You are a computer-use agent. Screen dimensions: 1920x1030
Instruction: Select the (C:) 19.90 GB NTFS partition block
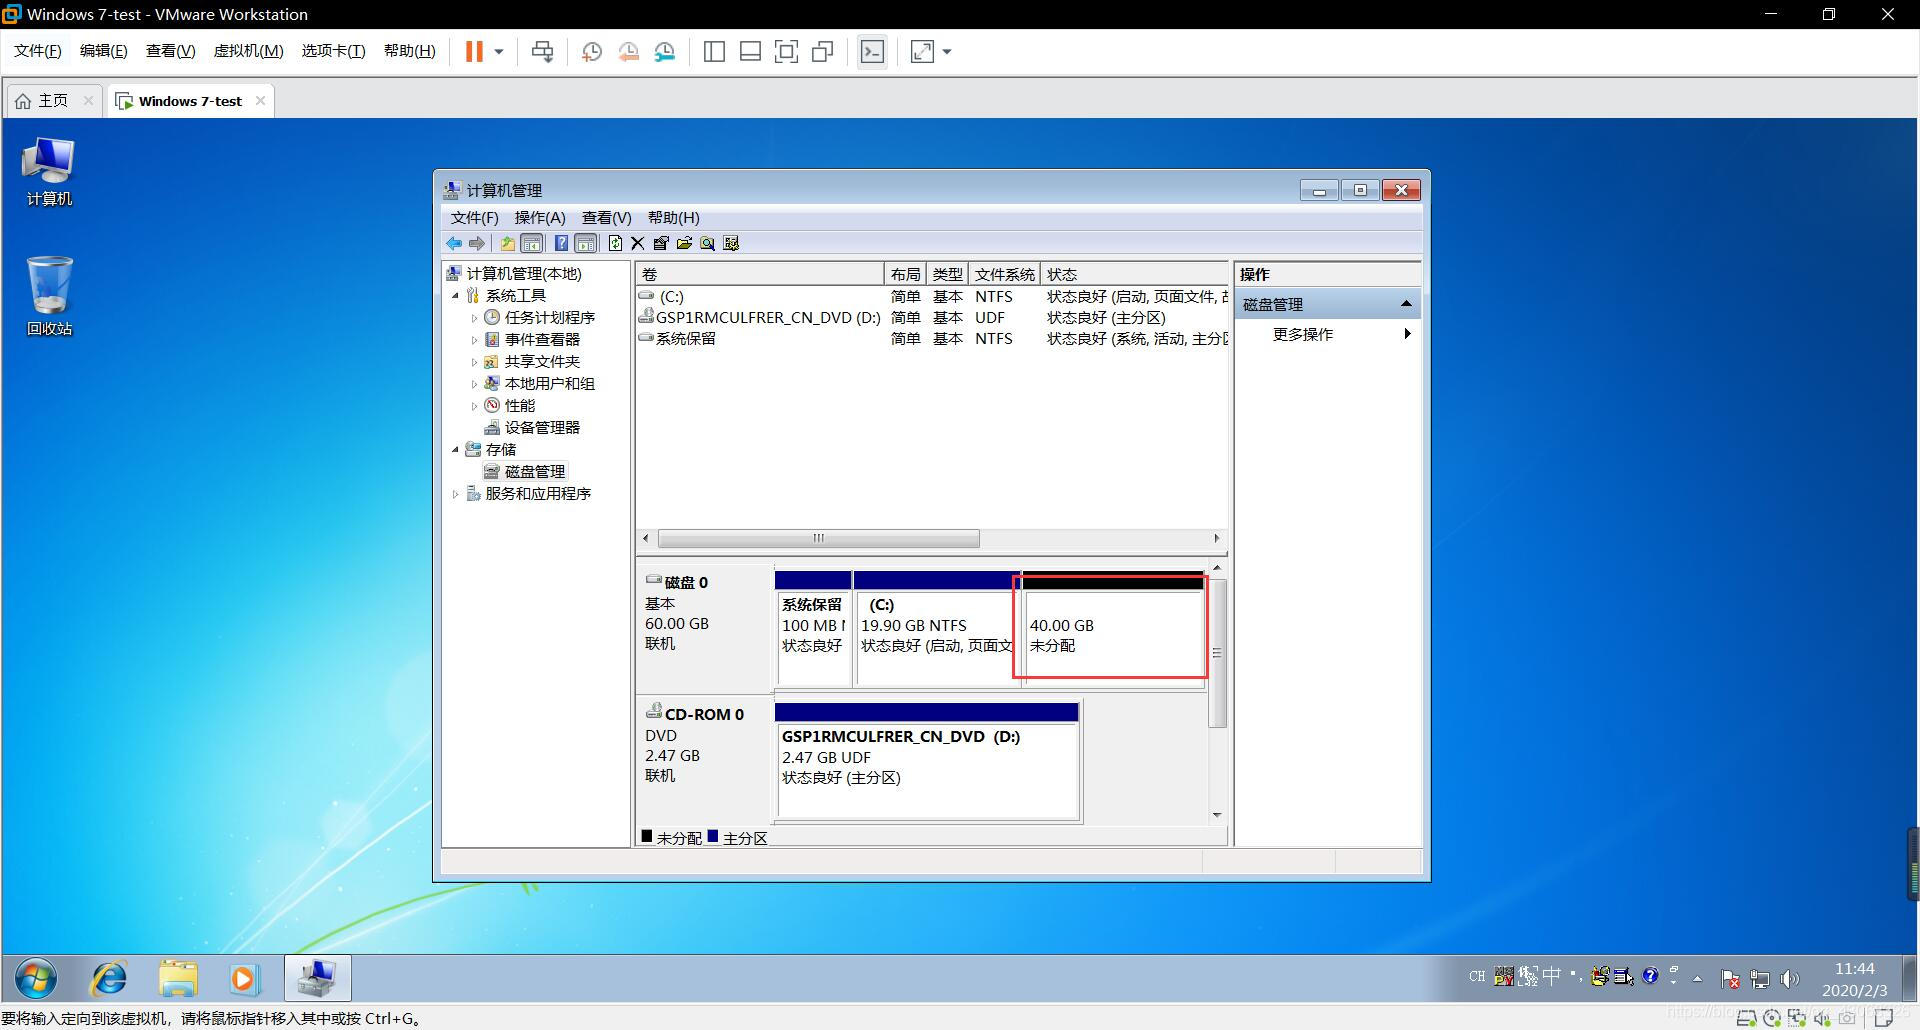tap(937, 628)
